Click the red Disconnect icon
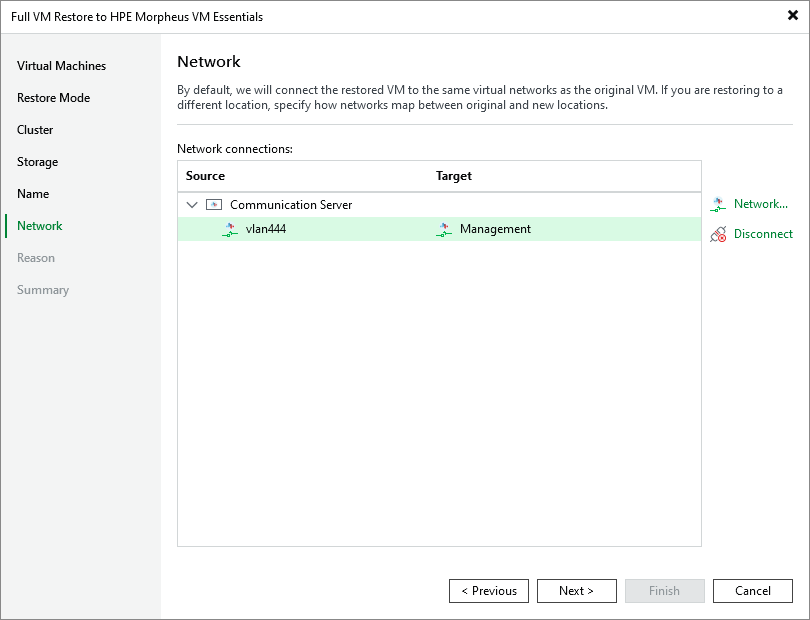 coord(717,234)
